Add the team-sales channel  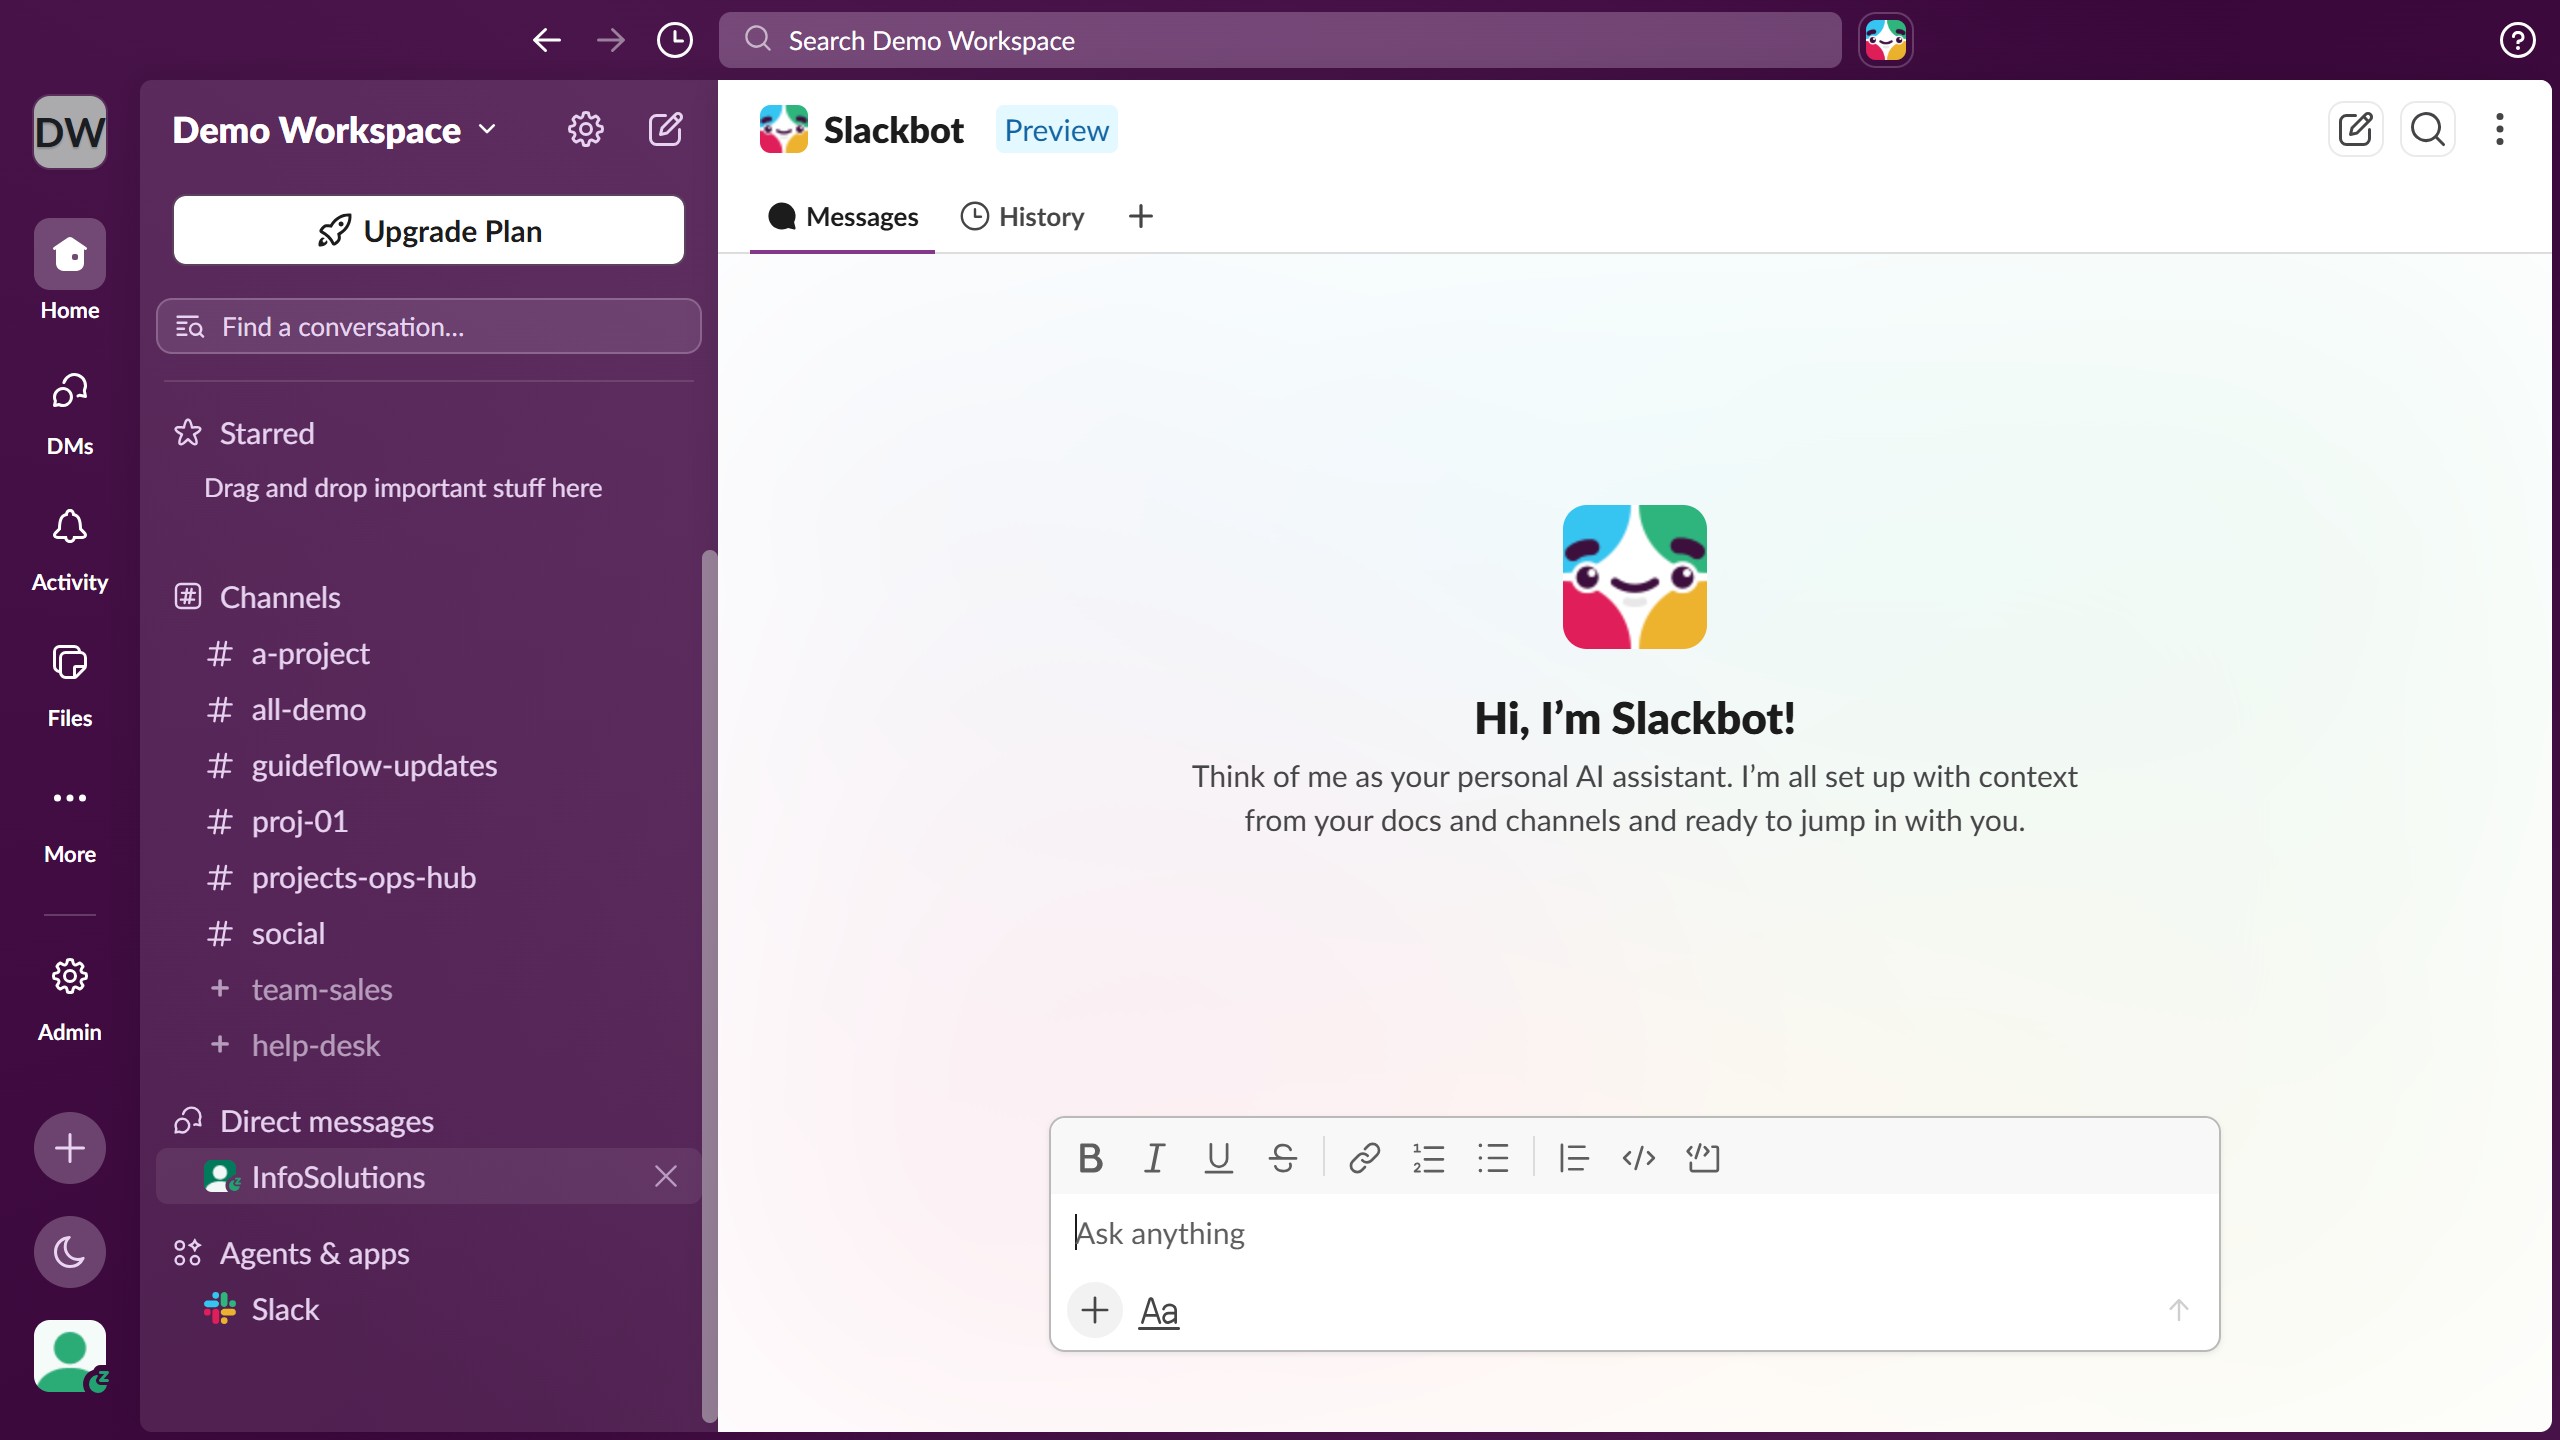pos(428,989)
